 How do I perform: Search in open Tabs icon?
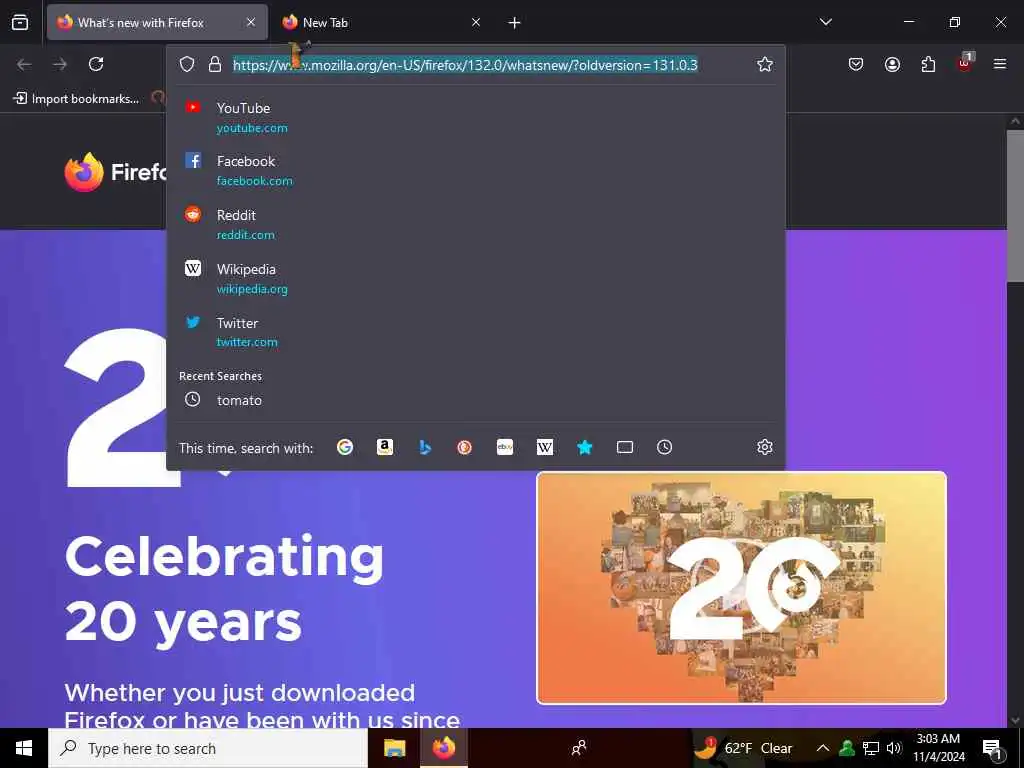[625, 447]
